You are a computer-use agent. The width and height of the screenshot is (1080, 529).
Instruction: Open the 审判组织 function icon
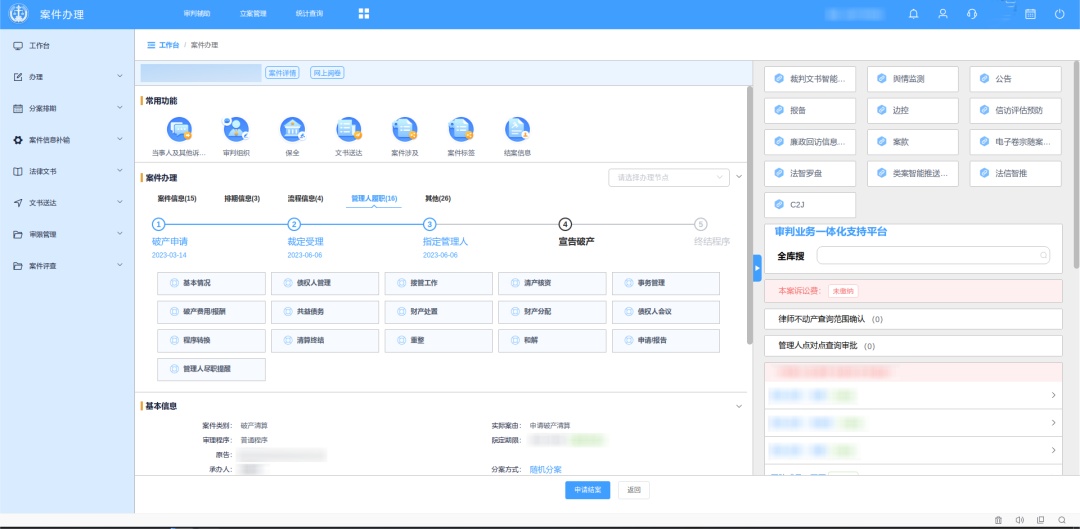236,129
